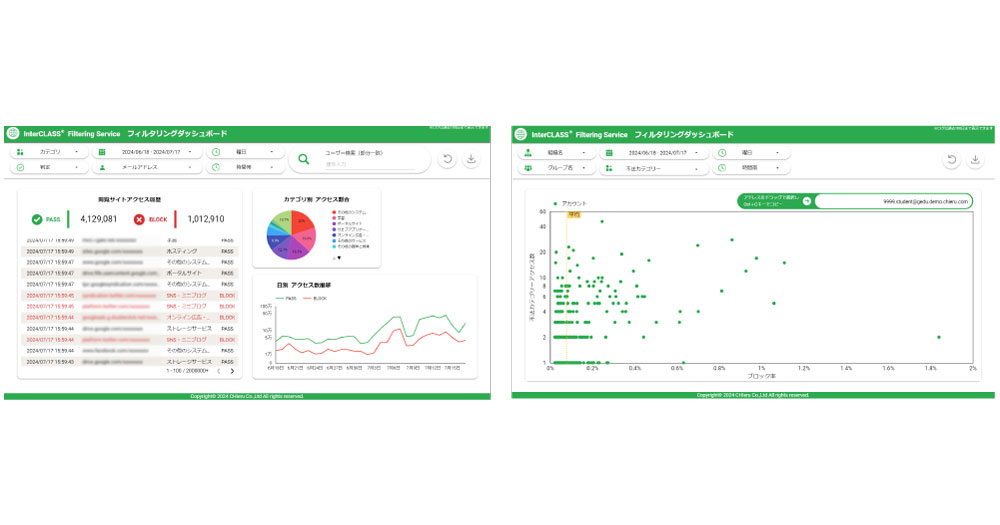The image size is (1000, 525).
Task: Click the red BLOCK cross icon
Action: click(139, 219)
